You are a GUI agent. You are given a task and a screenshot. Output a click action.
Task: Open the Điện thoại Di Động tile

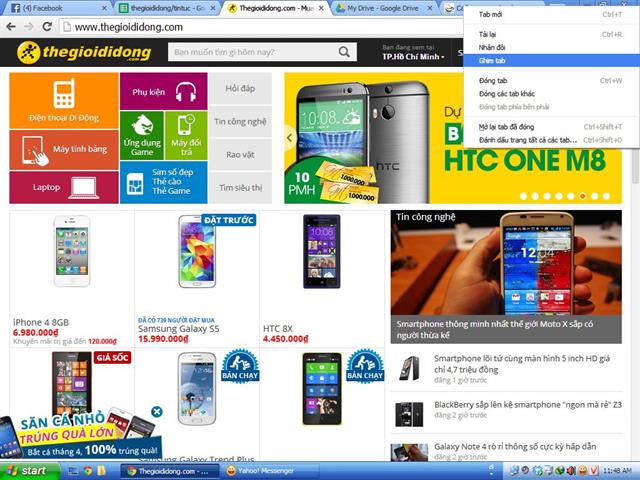tap(64, 101)
